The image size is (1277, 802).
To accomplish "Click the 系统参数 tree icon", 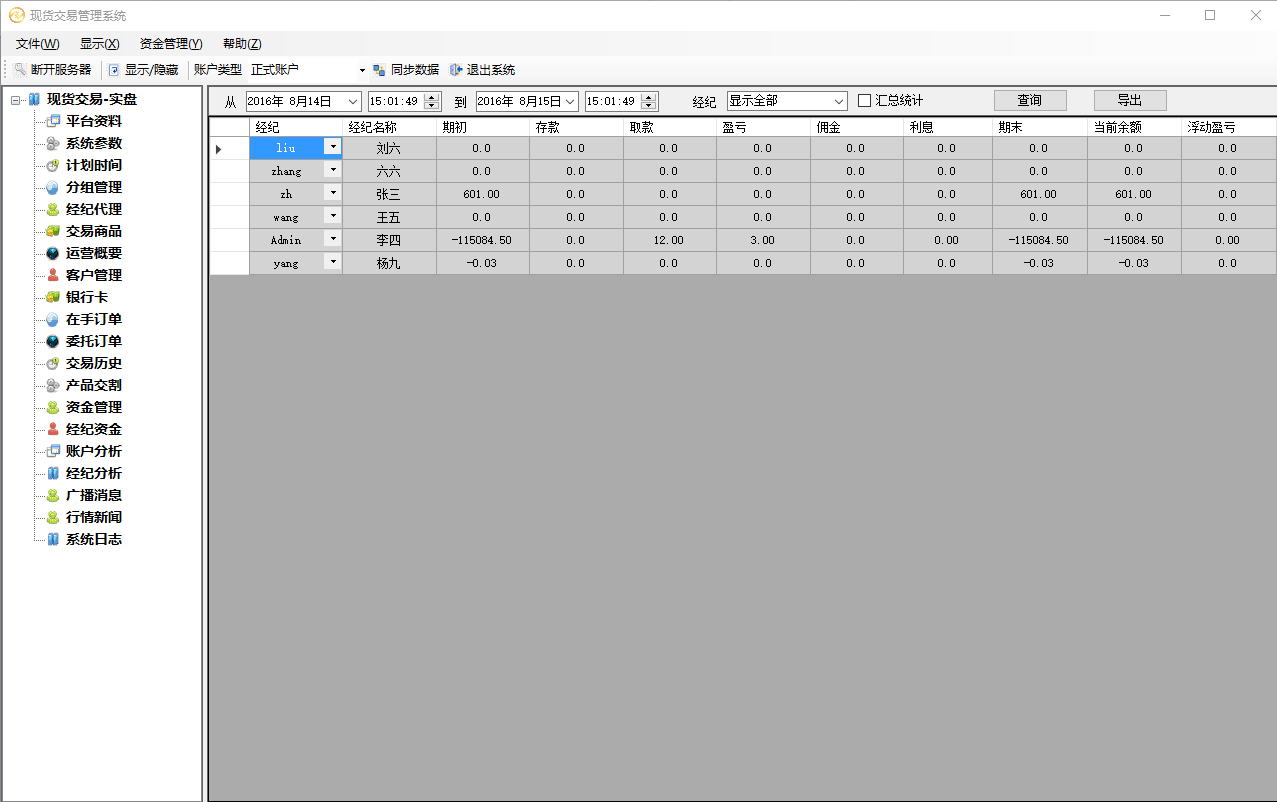I will coord(54,143).
